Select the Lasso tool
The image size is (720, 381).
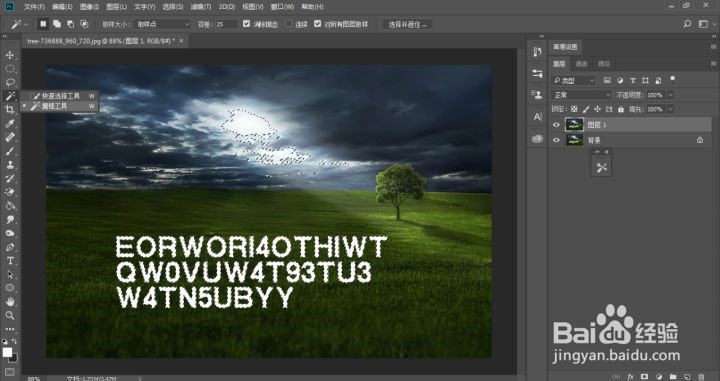[10, 83]
